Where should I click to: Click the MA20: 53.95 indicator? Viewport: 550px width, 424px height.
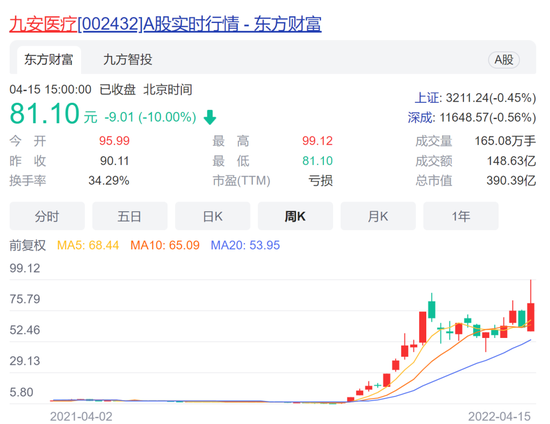coord(245,245)
